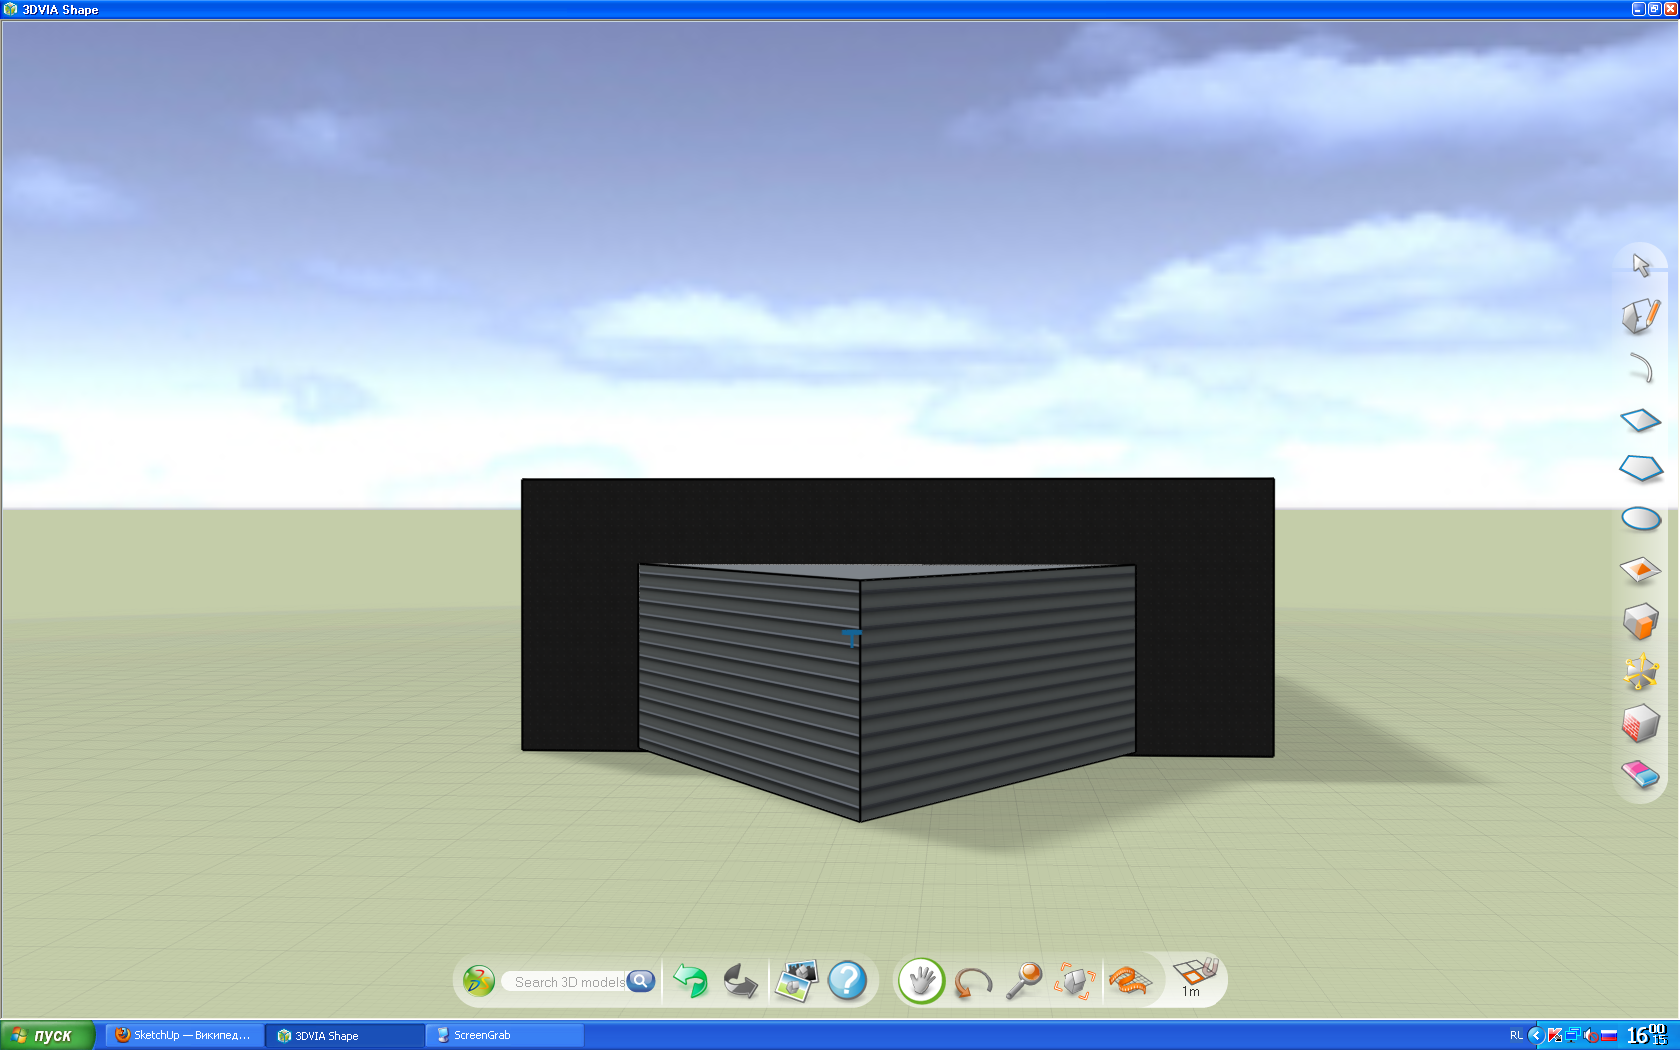The height and width of the screenshot is (1050, 1680).
Task: Undo with the green arrow
Action: coord(690,981)
